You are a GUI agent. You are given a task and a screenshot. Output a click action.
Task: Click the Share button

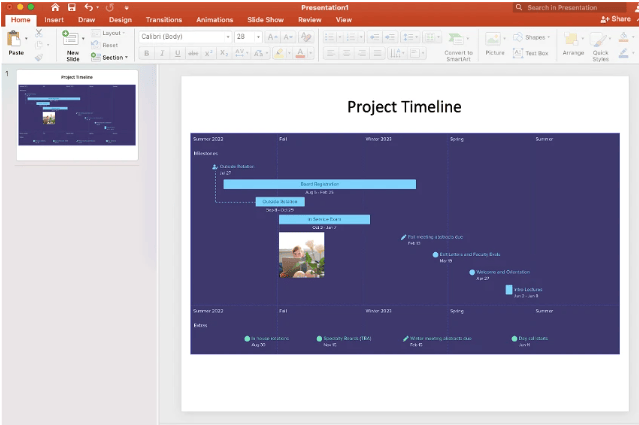615,19
